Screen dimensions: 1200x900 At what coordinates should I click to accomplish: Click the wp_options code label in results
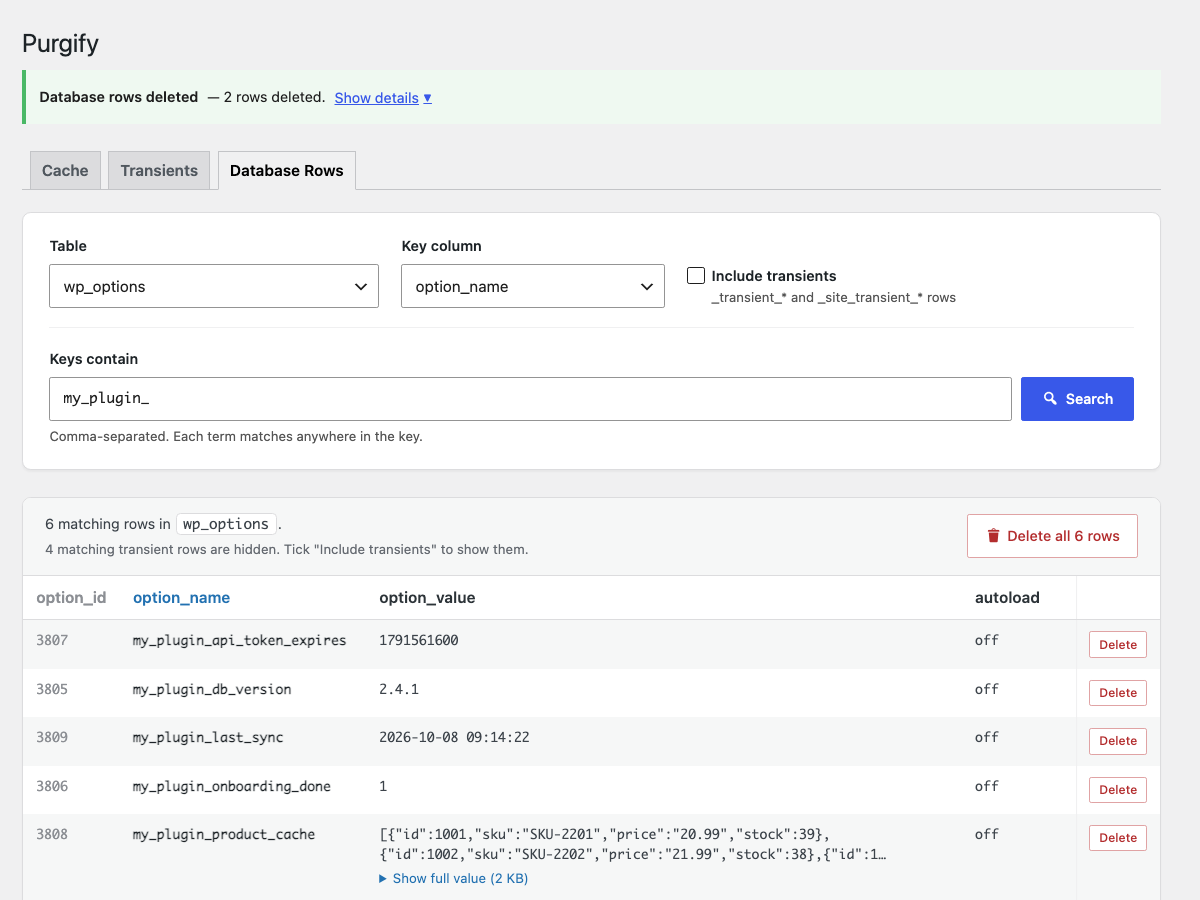pyautogui.click(x=226, y=524)
